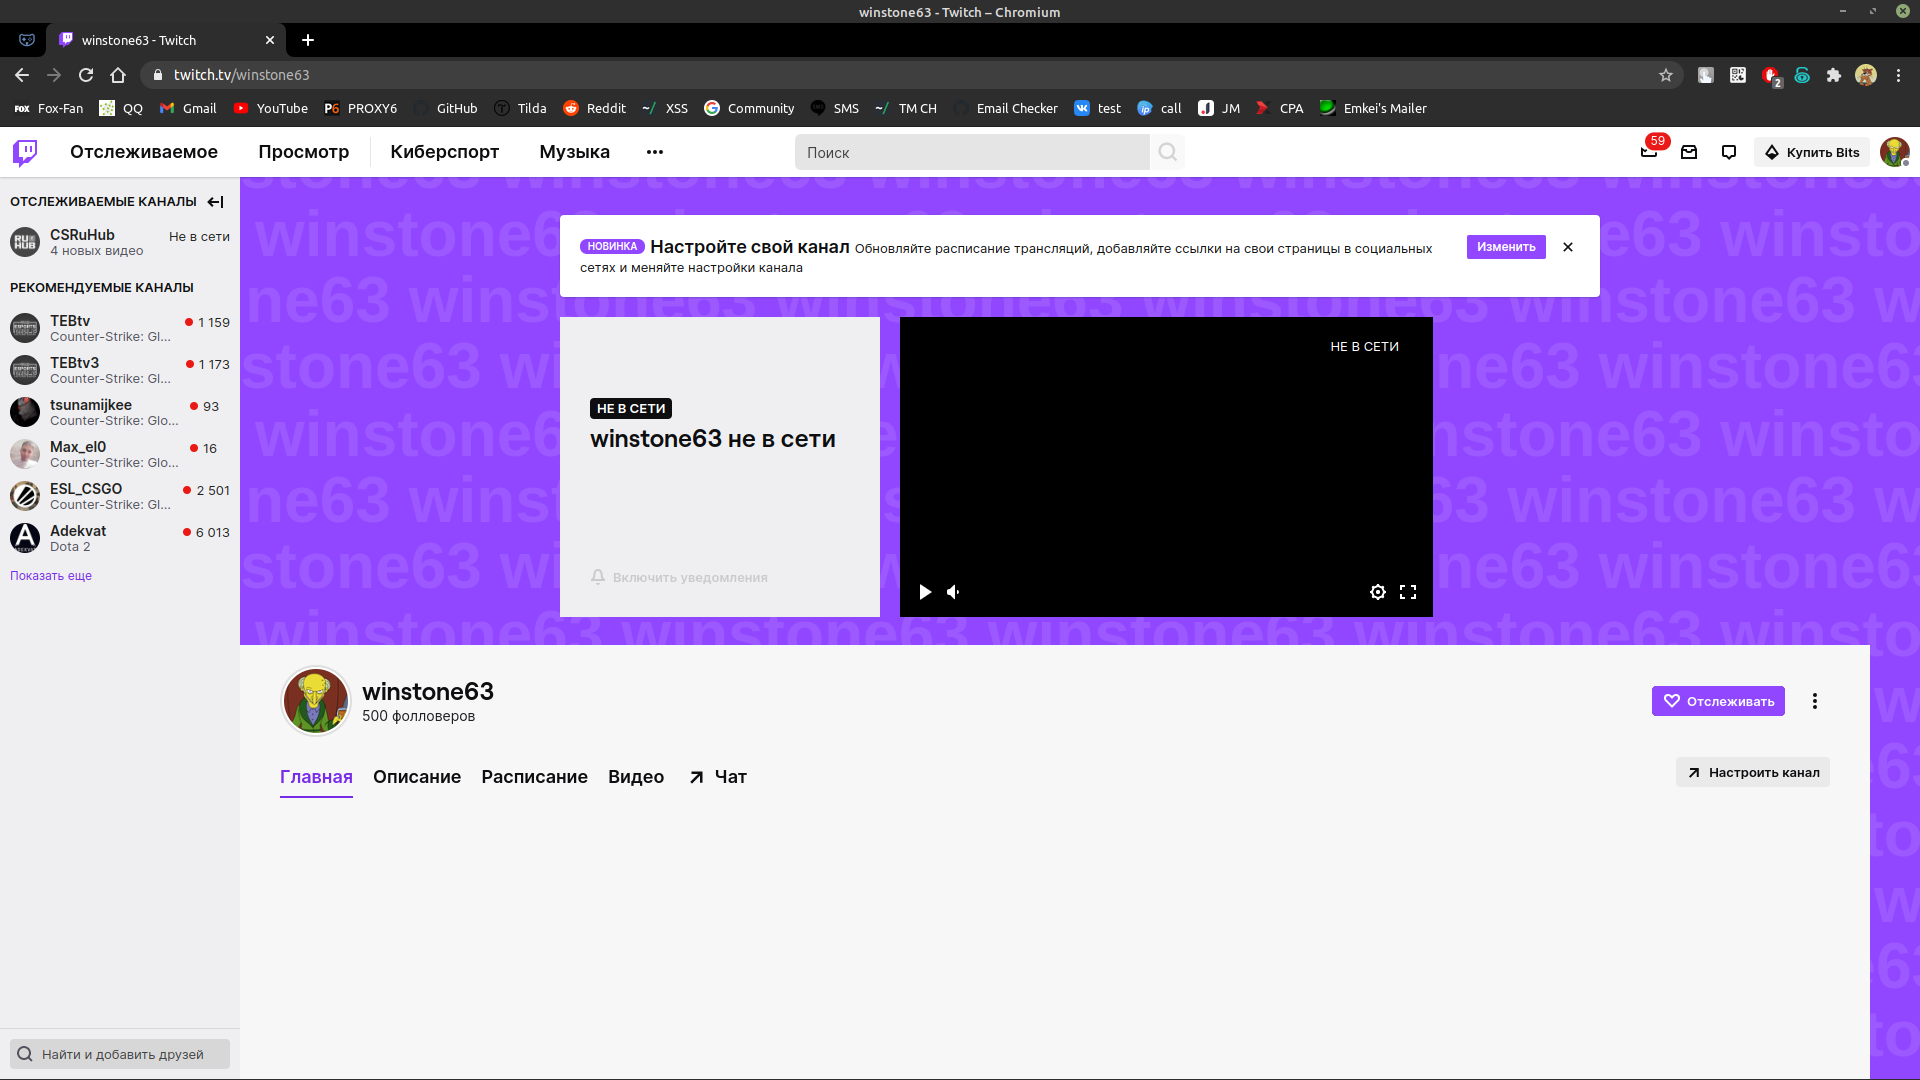Open a new browser tab
Image resolution: width=1920 pixels, height=1080 pixels.
(308, 40)
